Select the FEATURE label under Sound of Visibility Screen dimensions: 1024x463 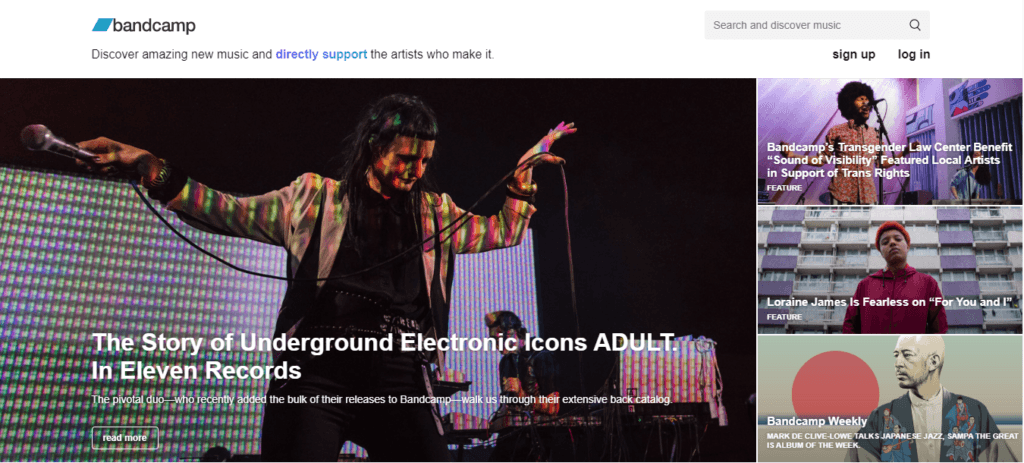pos(784,187)
